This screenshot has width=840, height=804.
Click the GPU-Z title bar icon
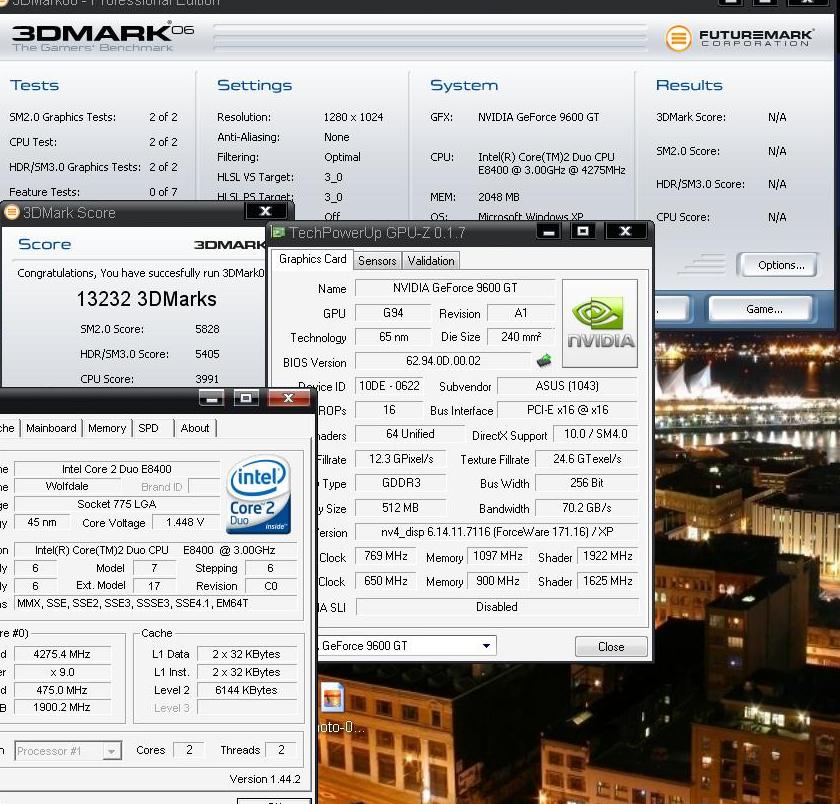[x=278, y=232]
